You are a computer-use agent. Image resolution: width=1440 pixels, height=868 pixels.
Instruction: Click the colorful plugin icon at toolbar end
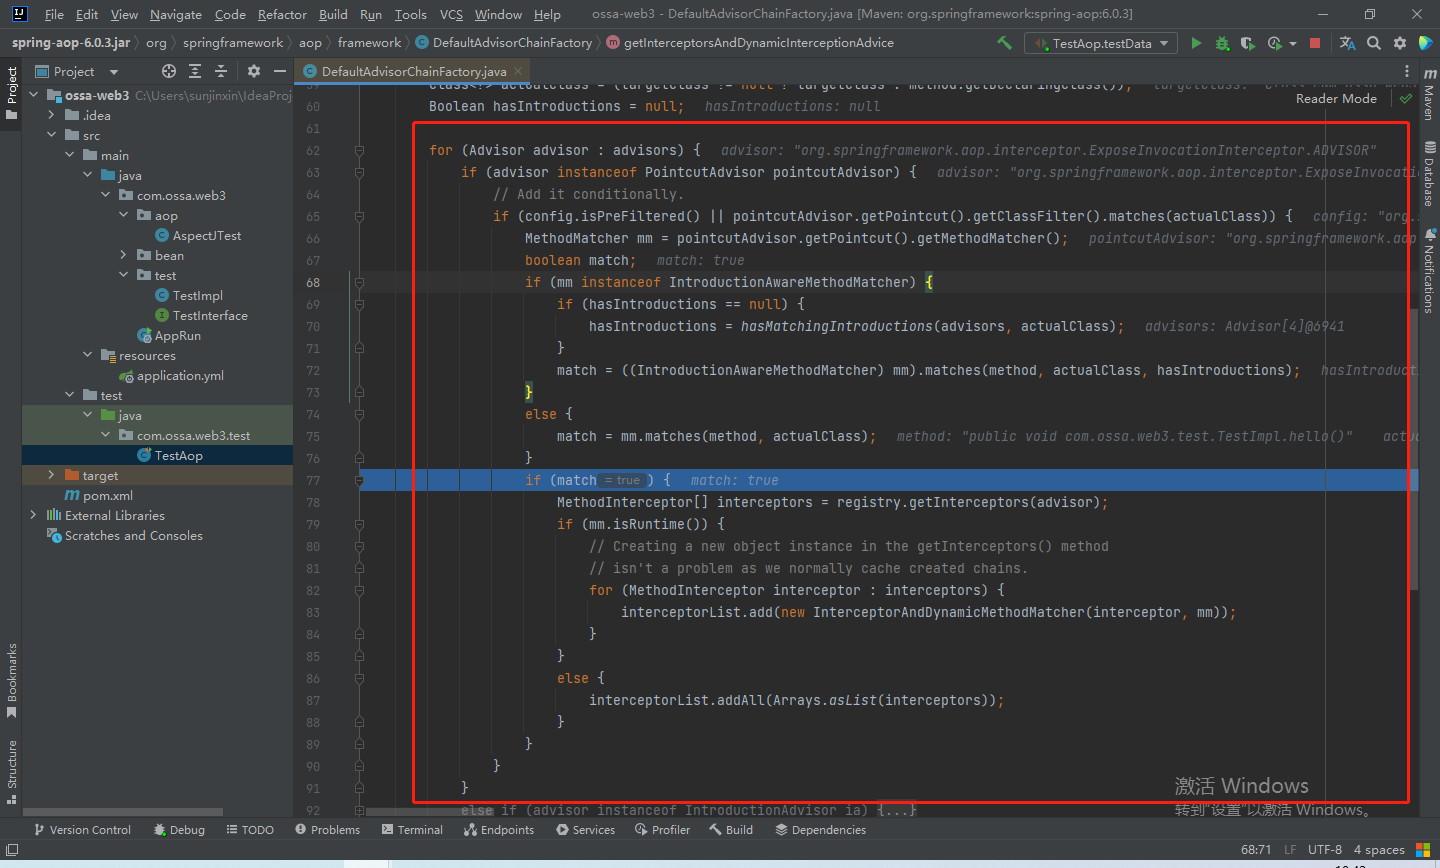point(1426,43)
